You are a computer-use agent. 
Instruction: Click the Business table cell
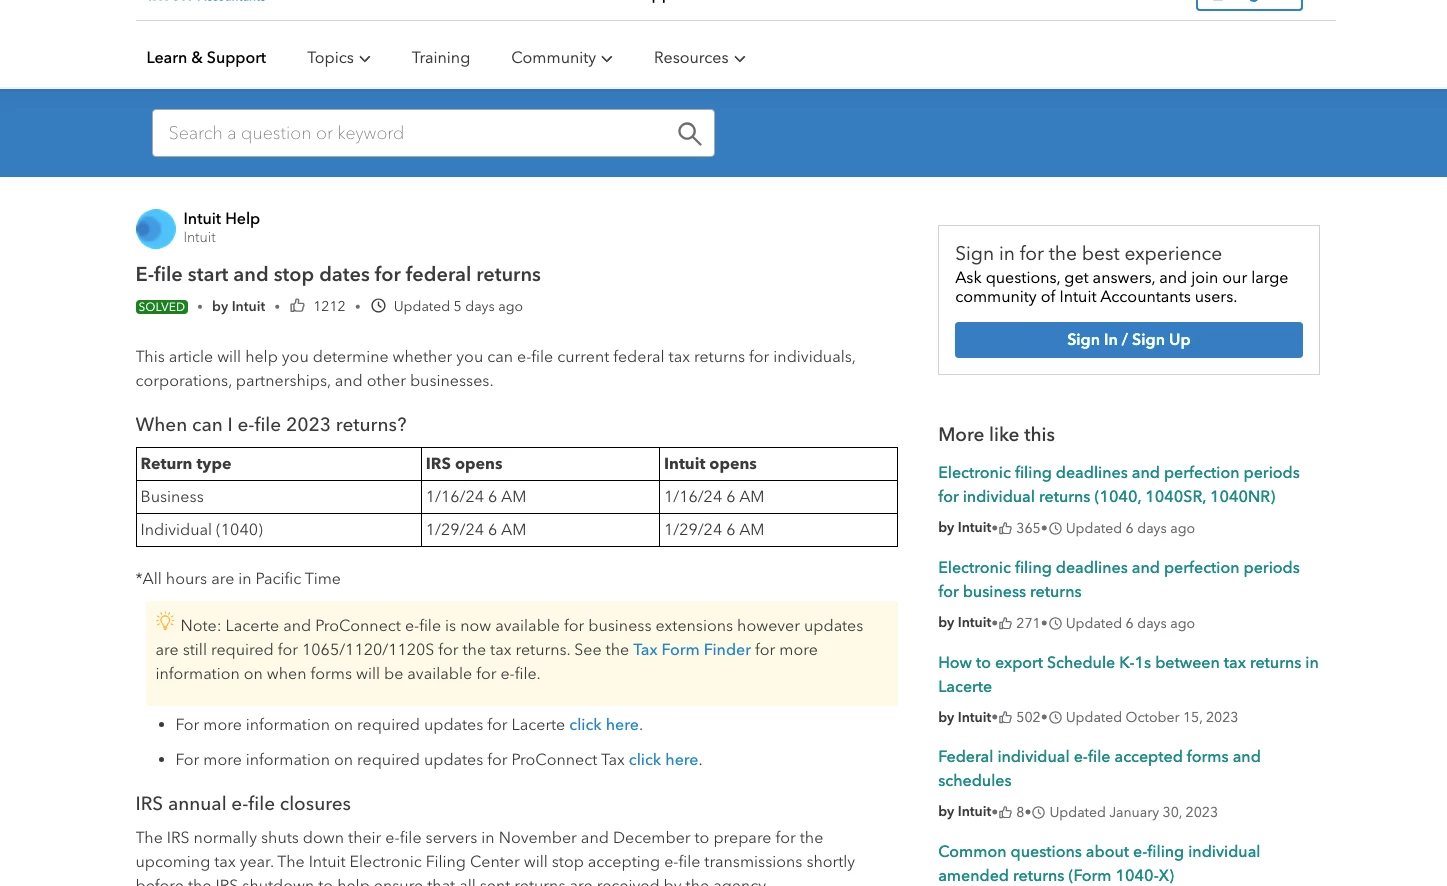[x=279, y=497]
